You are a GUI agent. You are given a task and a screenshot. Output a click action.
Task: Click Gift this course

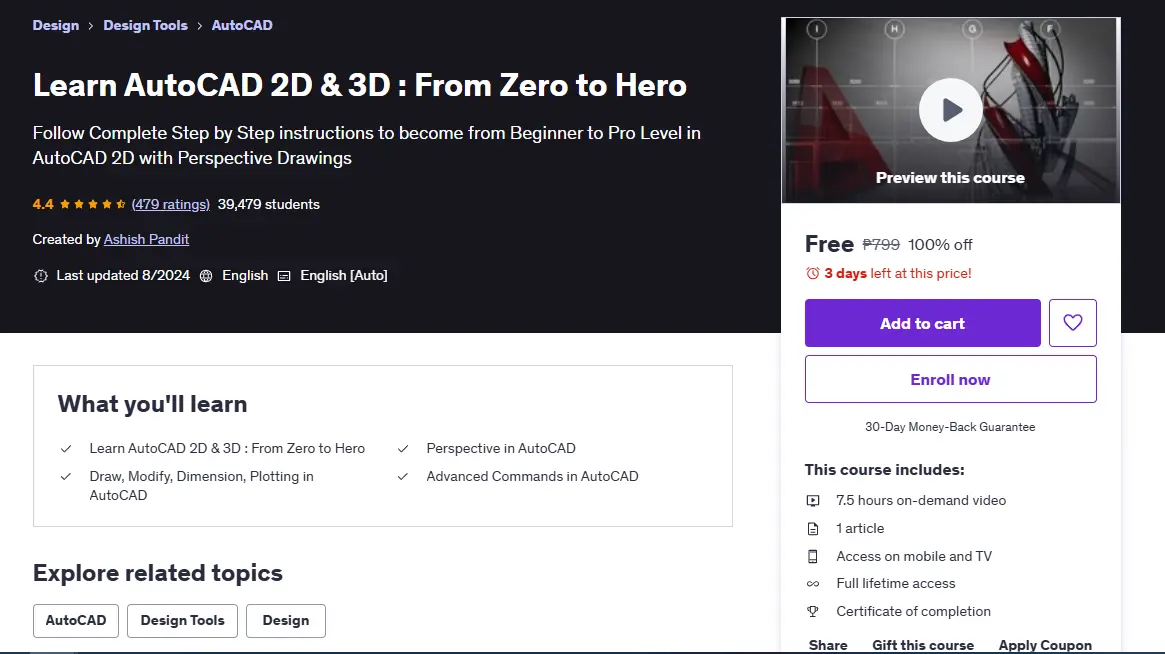[x=923, y=645]
